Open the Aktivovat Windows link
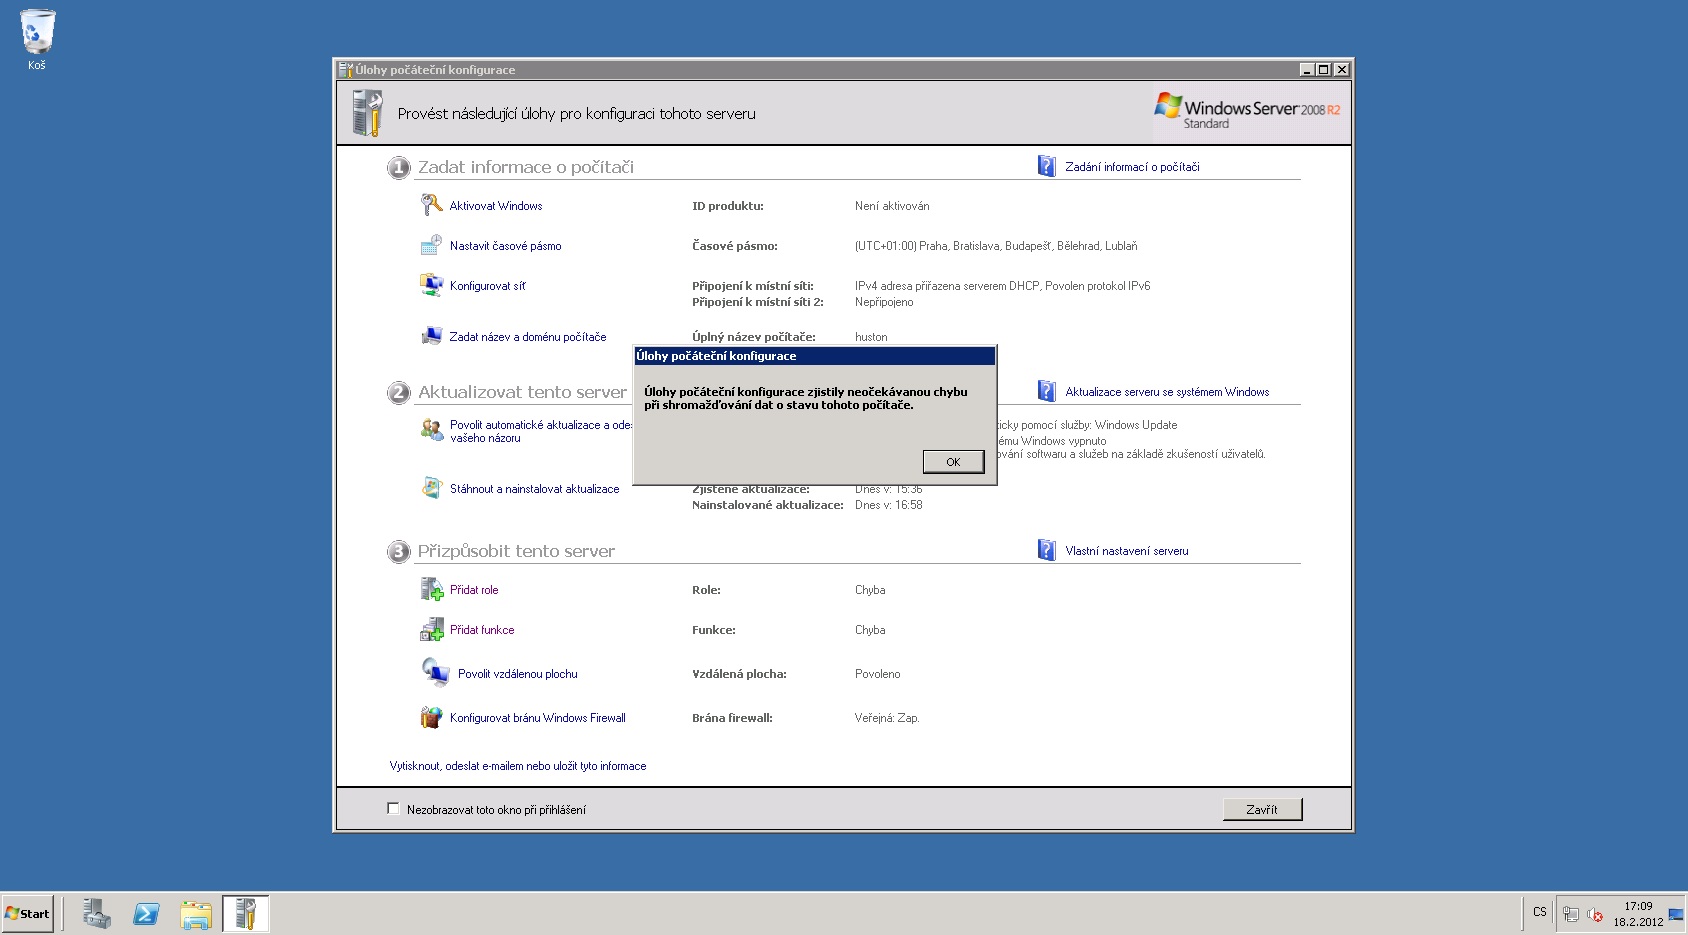The image size is (1688, 935). pos(496,206)
